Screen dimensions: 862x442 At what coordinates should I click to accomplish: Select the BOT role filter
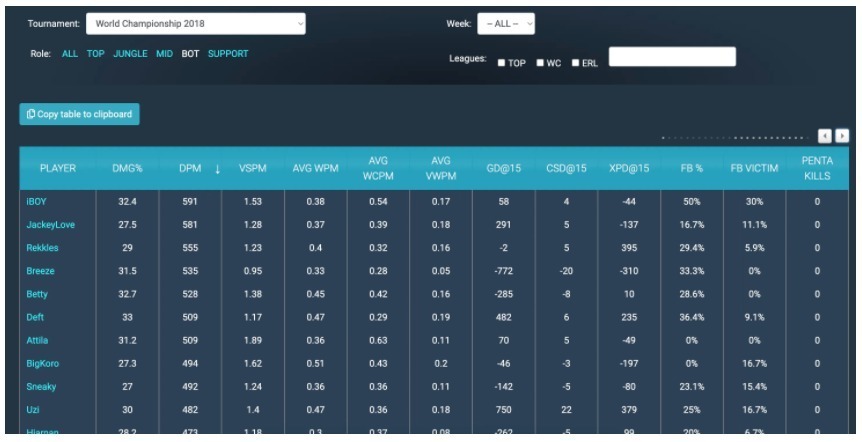pos(190,53)
